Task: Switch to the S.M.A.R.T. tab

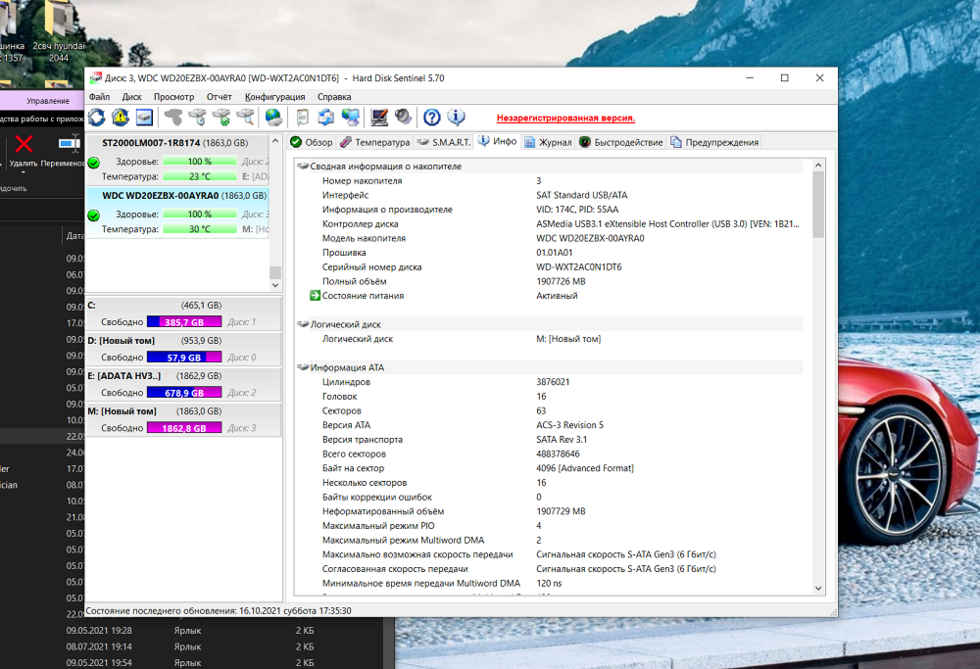Action: pos(444,142)
